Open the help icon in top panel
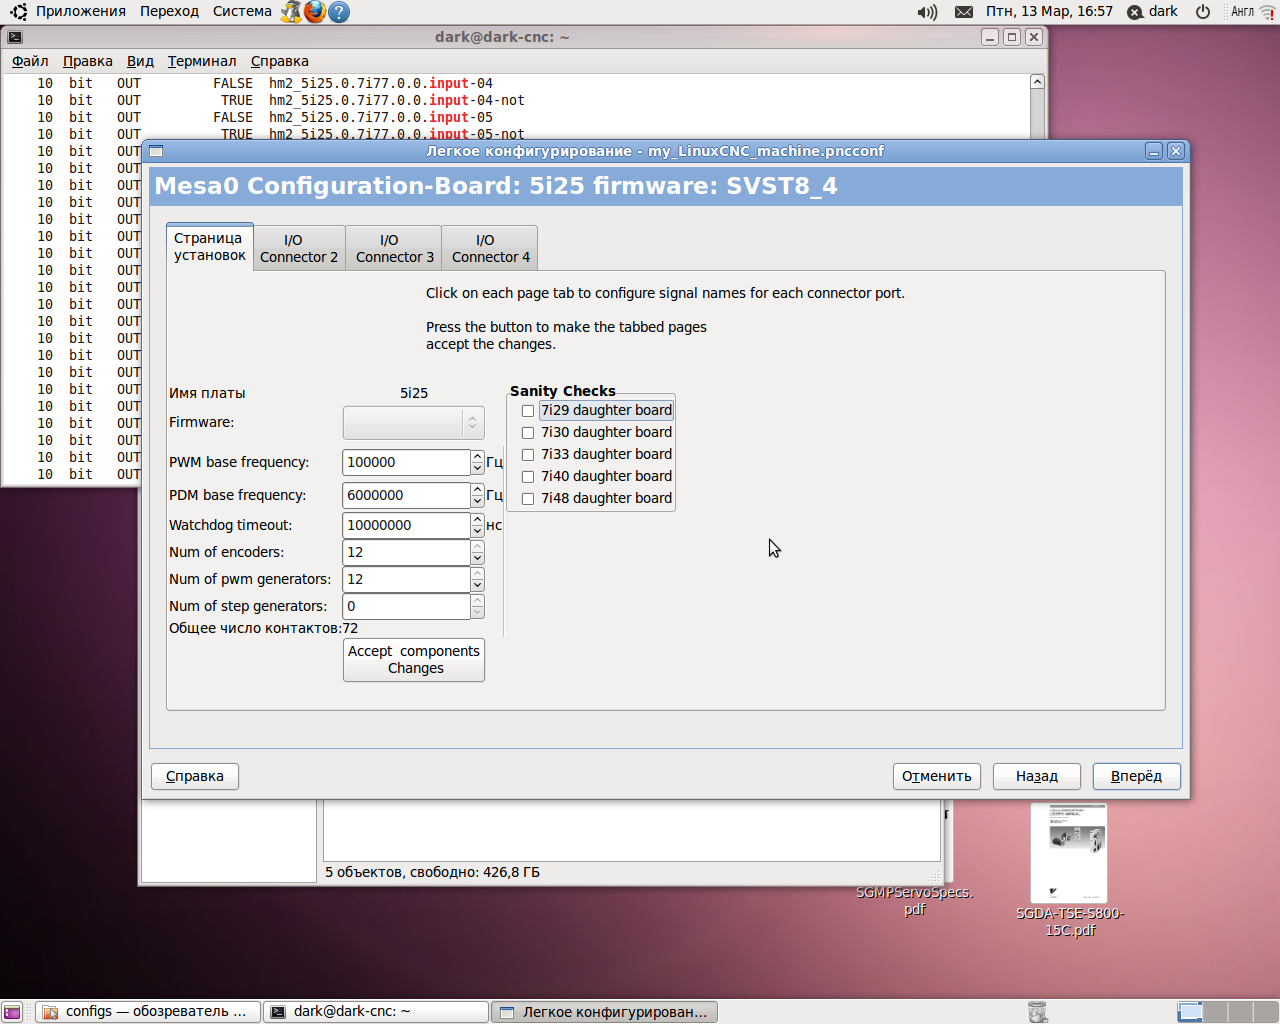Image resolution: width=1280 pixels, height=1024 pixels. pyautogui.click(x=339, y=12)
